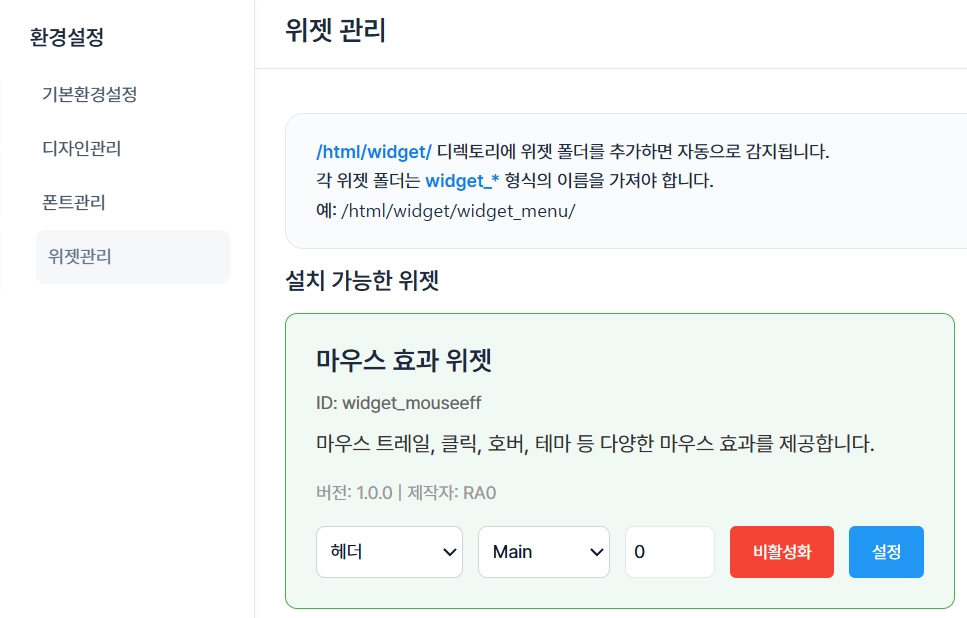The width and height of the screenshot is (967, 618).
Task: Open widget options with blue 설정 button
Action: point(886,552)
